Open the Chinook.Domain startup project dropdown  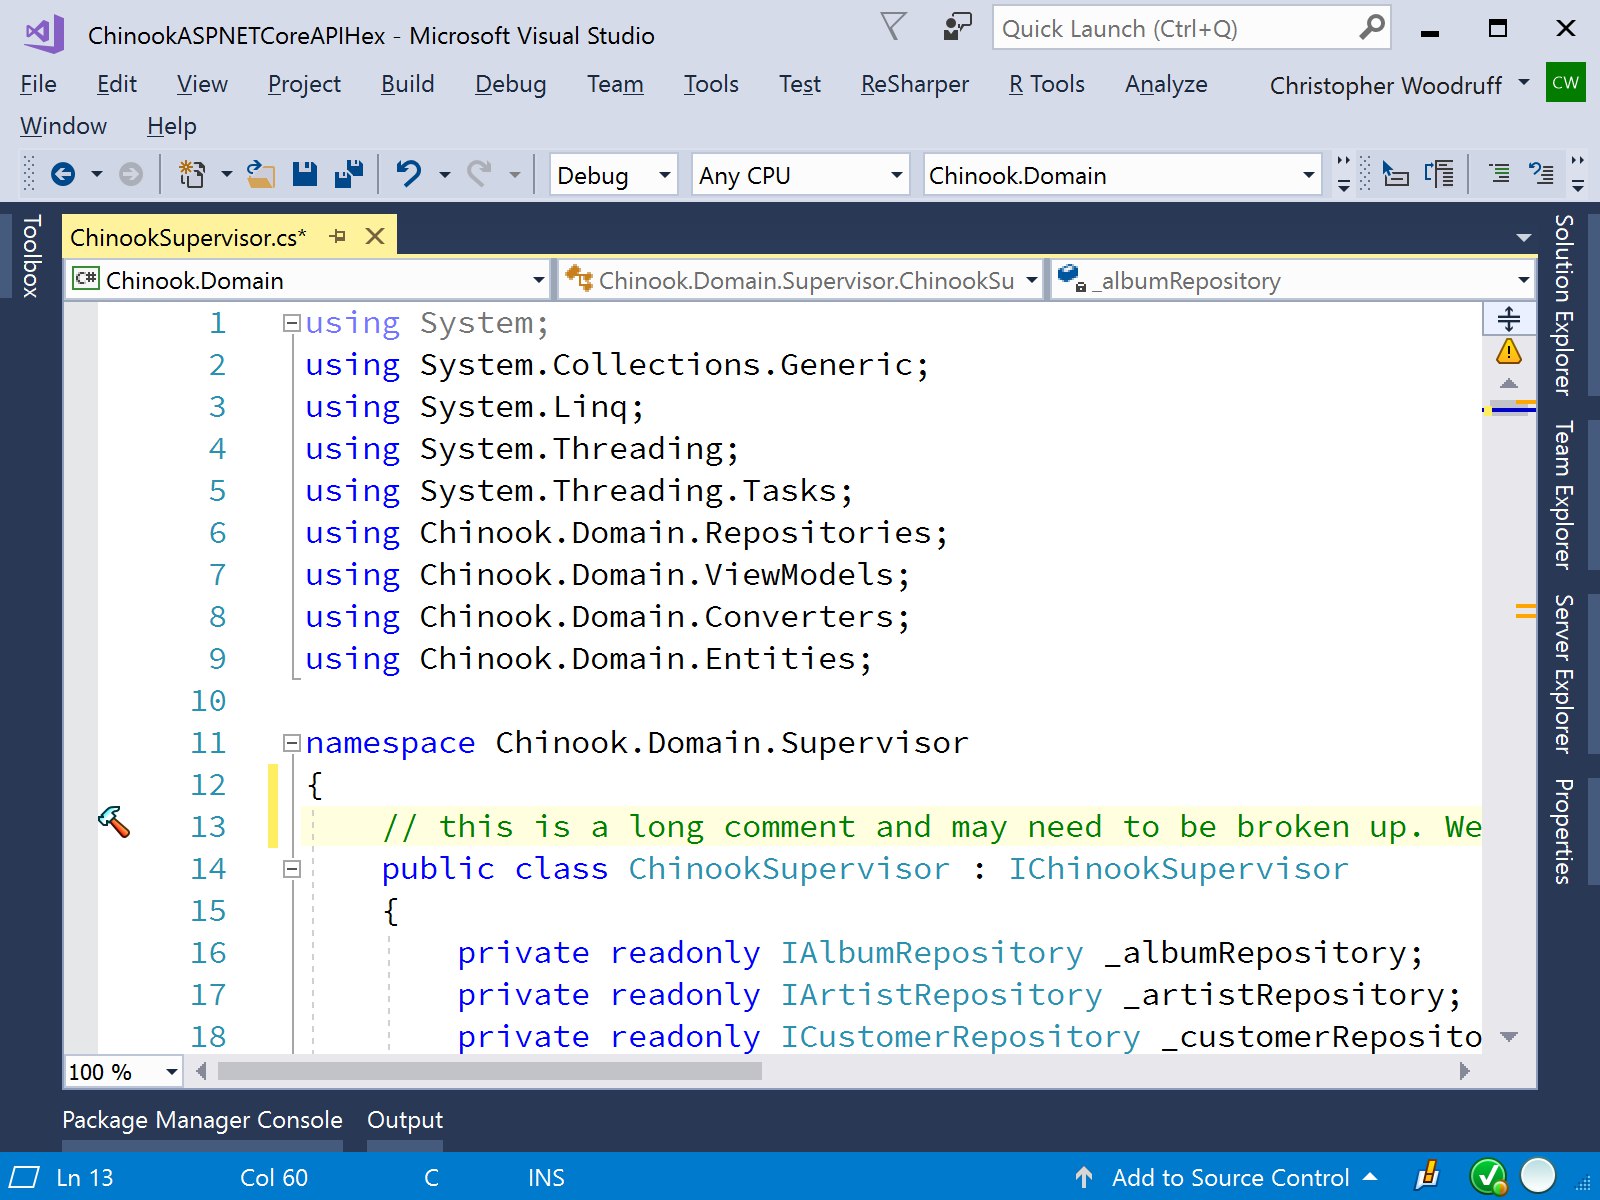click(1122, 175)
